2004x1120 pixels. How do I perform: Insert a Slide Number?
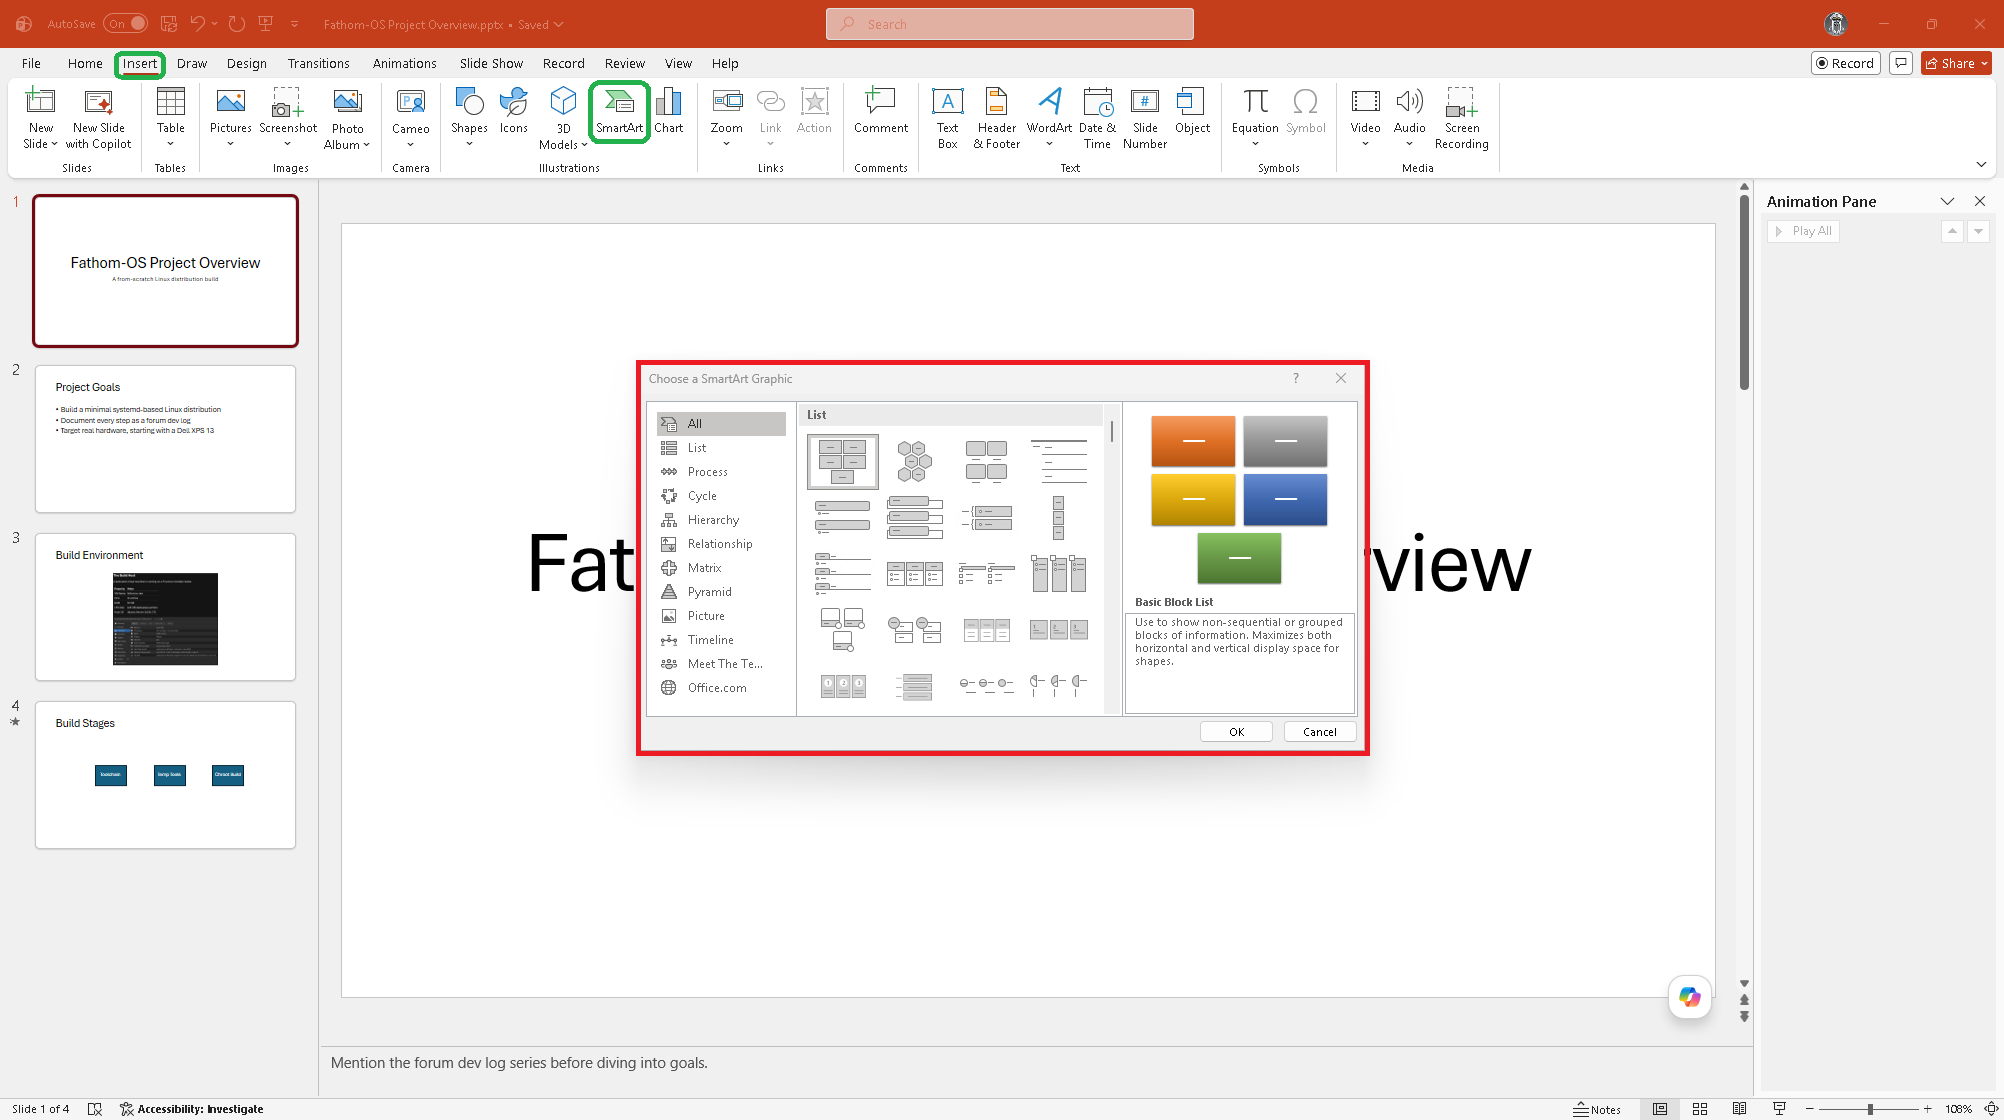point(1145,118)
